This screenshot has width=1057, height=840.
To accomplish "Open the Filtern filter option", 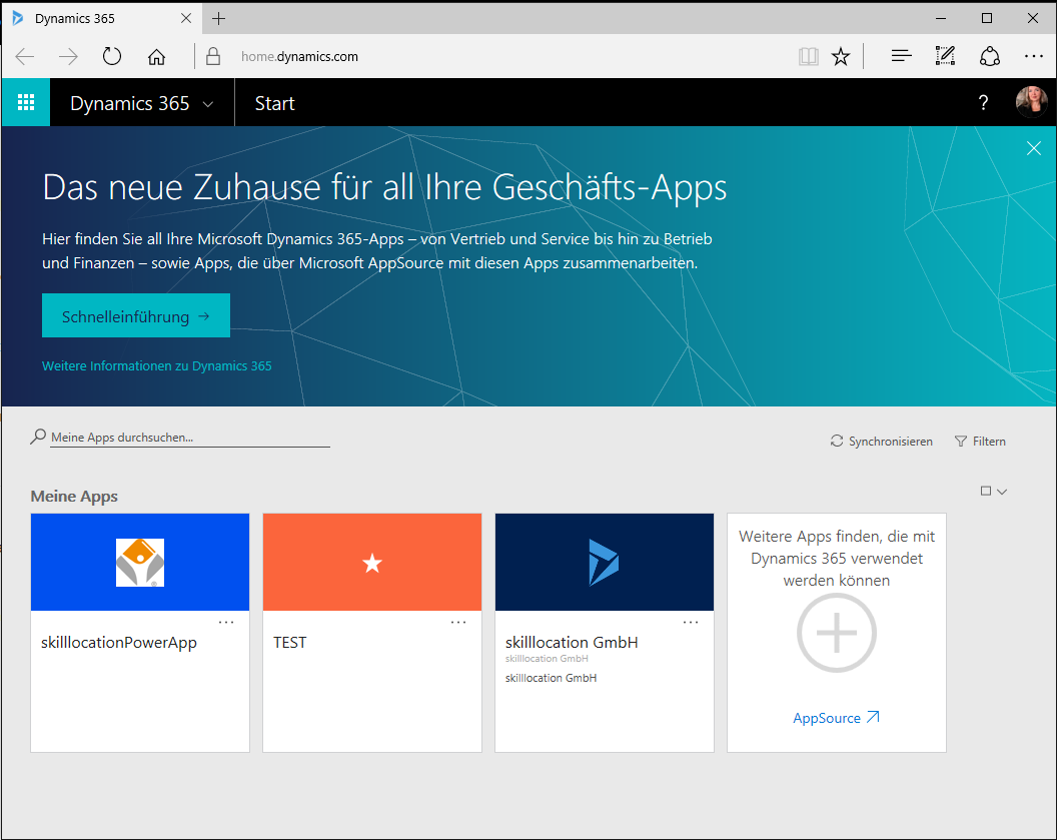I will [980, 441].
